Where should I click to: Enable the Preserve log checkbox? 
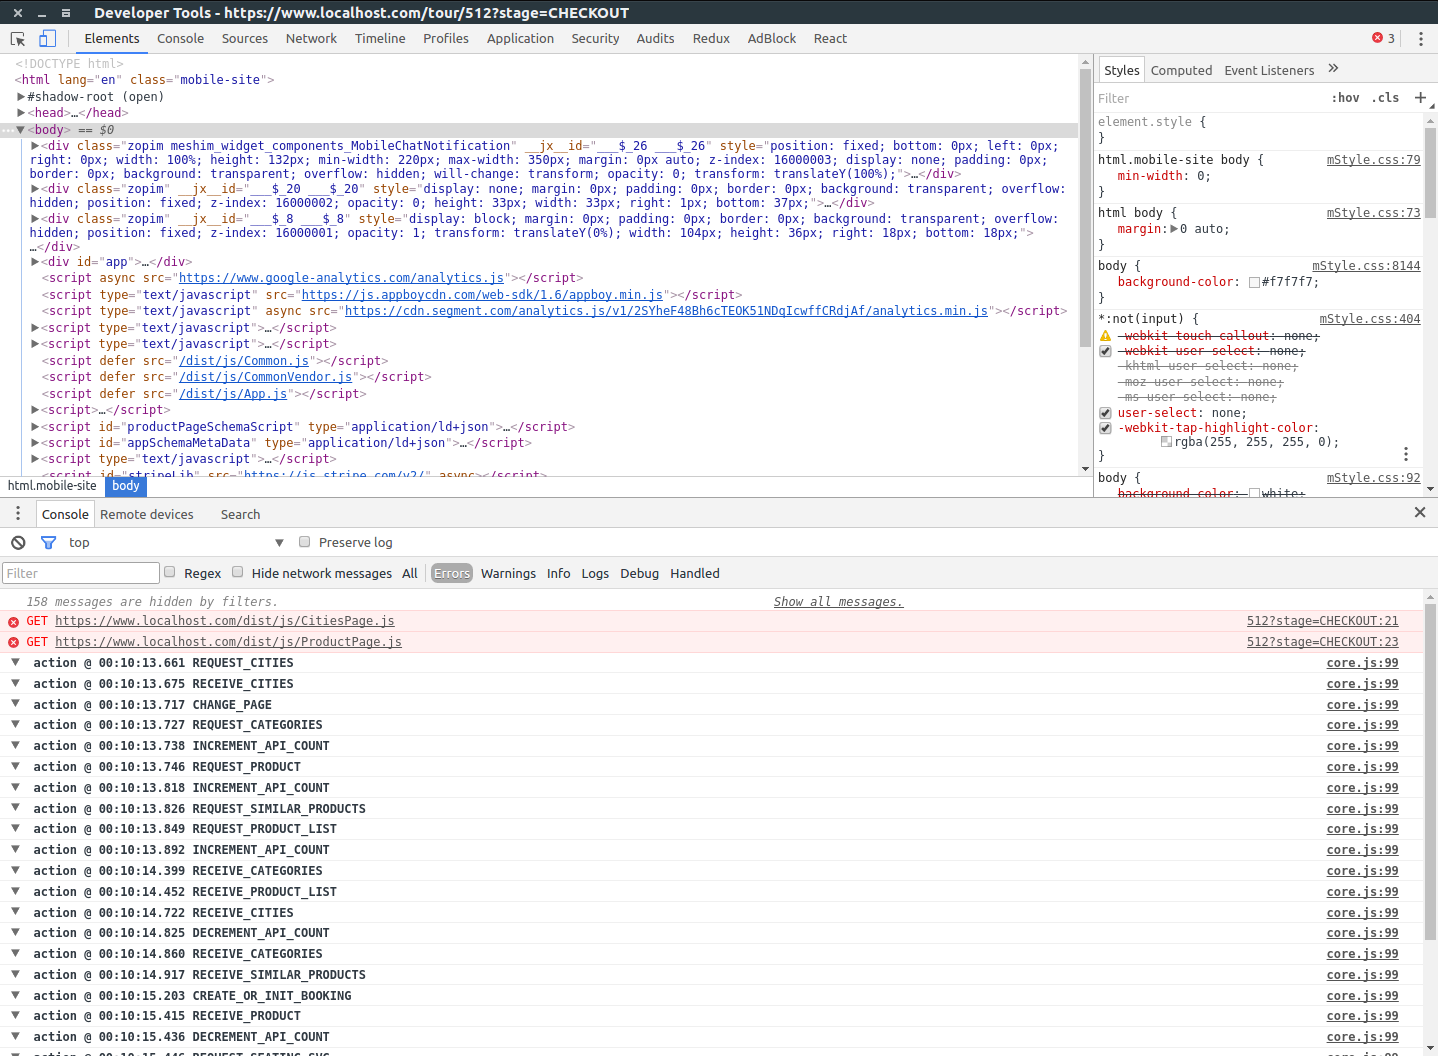(x=305, y=542)
